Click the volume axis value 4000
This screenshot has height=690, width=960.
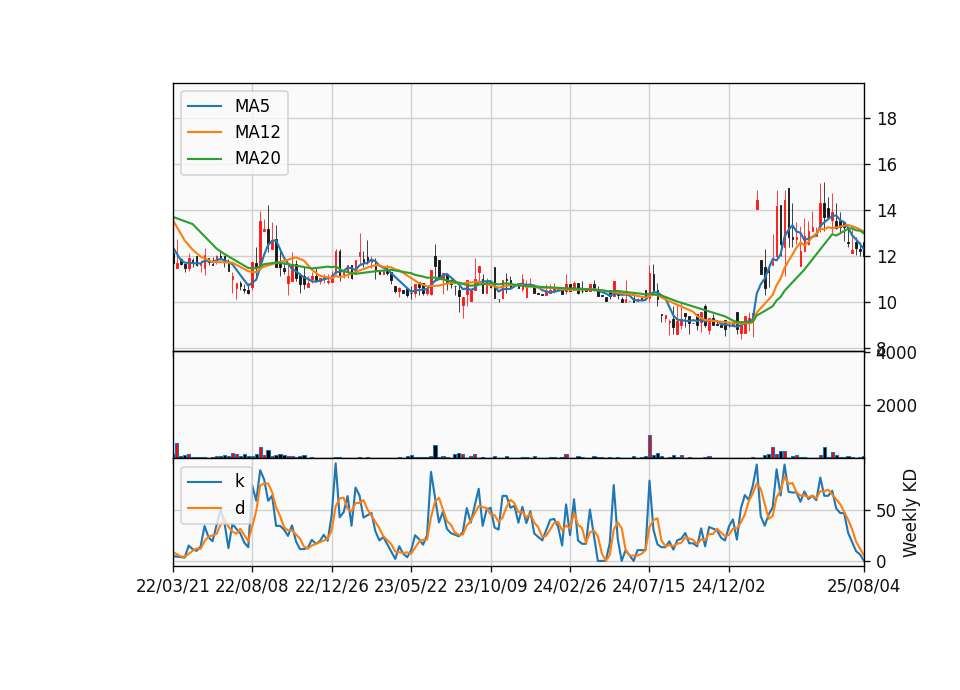coord(896,353)
